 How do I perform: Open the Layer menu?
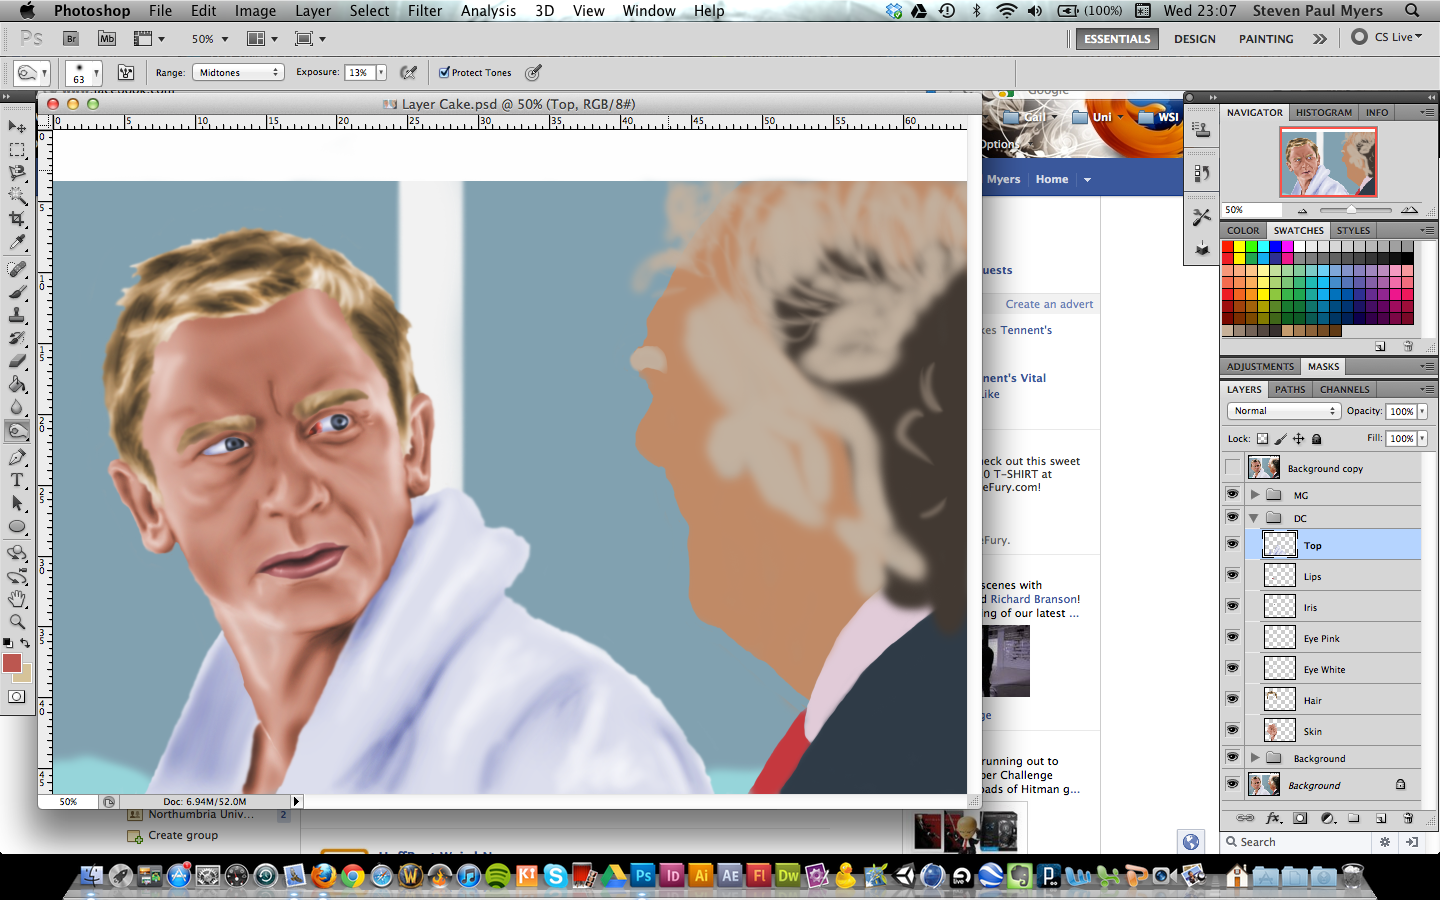(313, 10)
